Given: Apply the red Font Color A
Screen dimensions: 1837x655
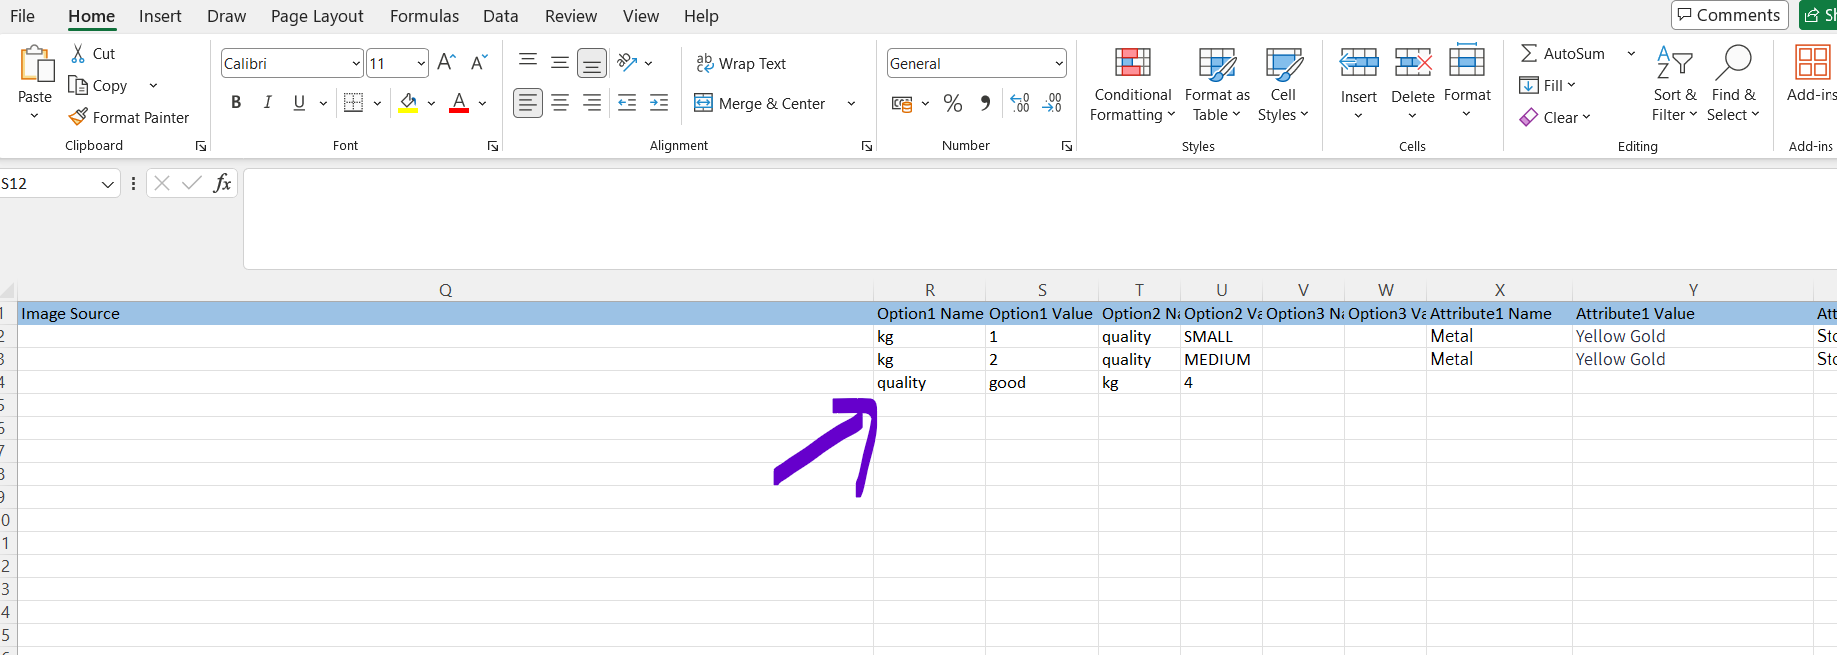Looking at the screenshot, I should coord(459,102).
